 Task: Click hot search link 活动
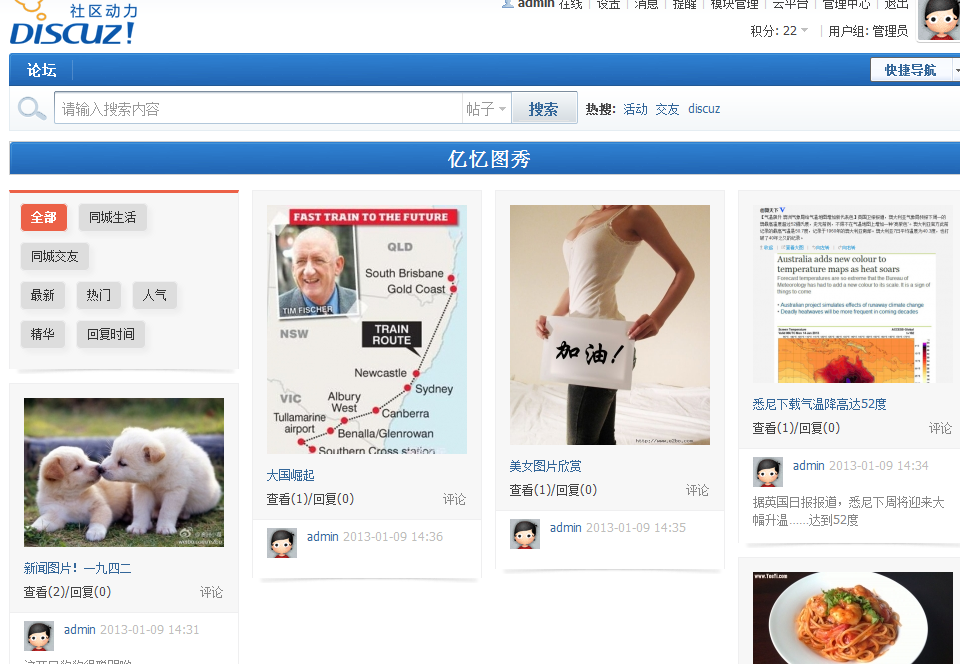click(636, 109)
